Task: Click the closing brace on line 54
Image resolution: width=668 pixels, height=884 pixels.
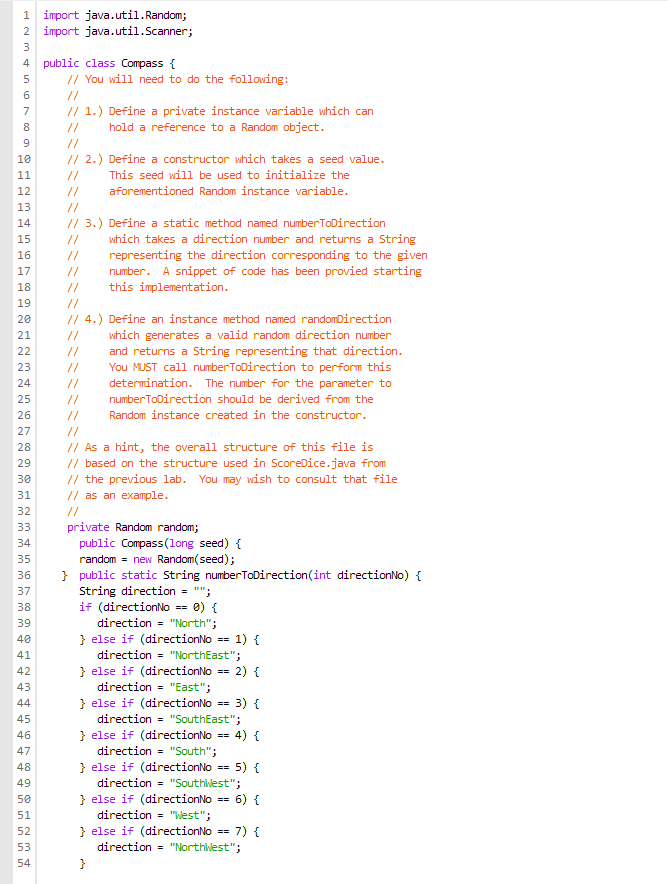Action: click(82, 863)
